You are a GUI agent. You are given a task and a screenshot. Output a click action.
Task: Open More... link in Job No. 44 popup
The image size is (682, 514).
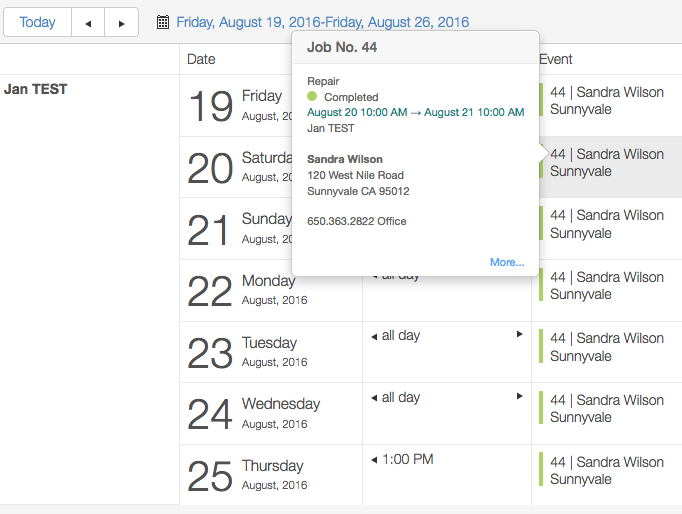pos(507,262)
